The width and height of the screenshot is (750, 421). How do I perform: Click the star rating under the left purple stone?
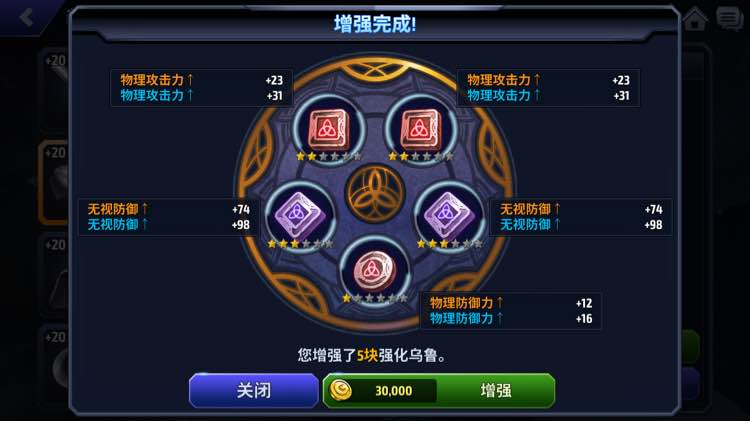(x=300, y=244)
